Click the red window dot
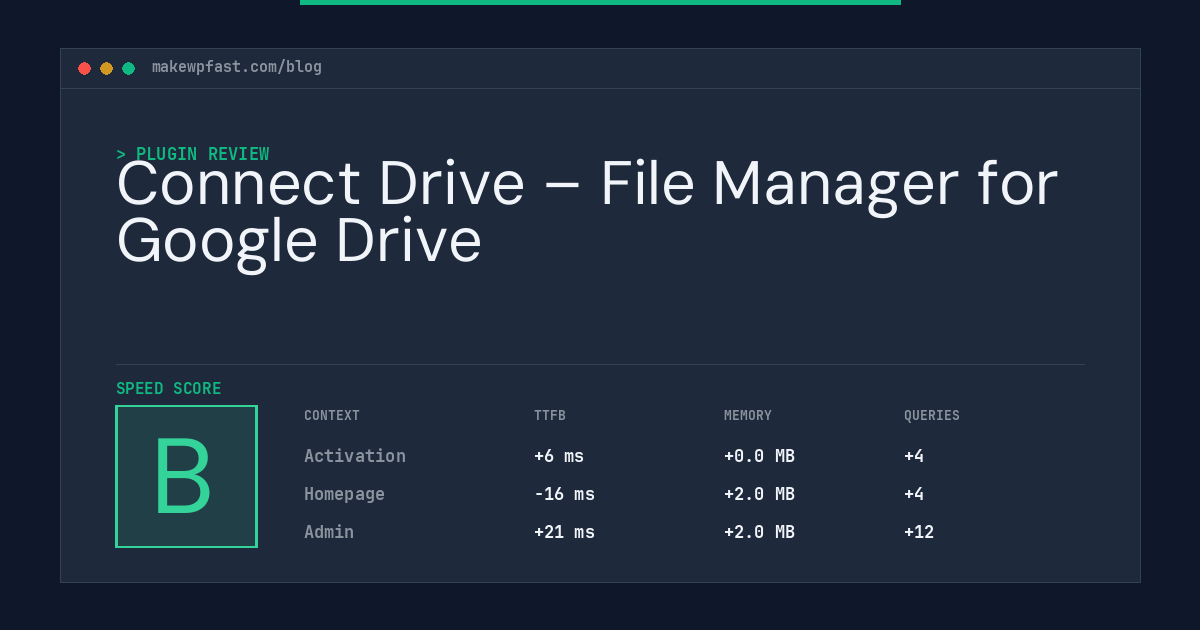 [84, 68]
